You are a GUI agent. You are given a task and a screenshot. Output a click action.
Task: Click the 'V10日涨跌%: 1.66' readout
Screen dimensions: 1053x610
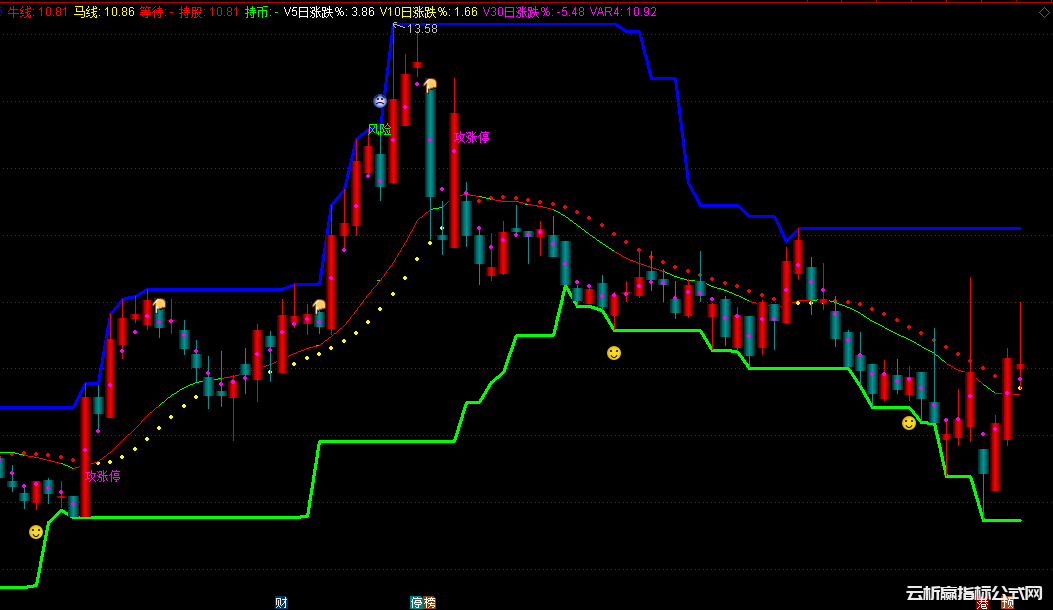coord(428,12)
